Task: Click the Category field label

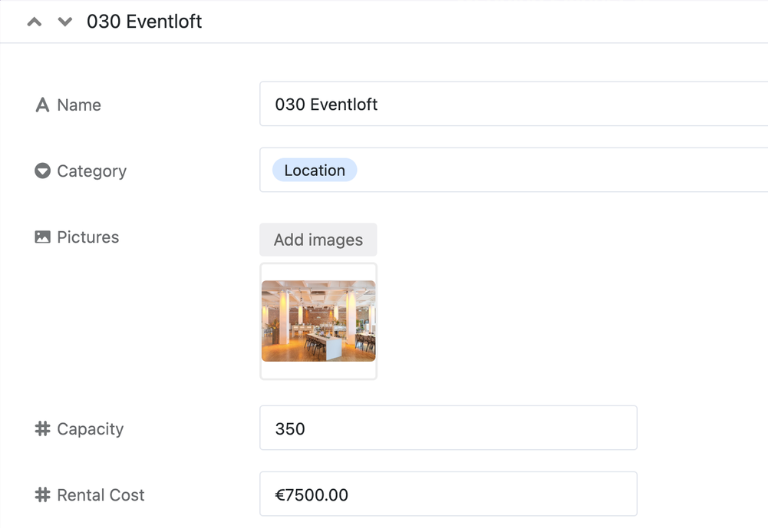Action: pos(92,171)
